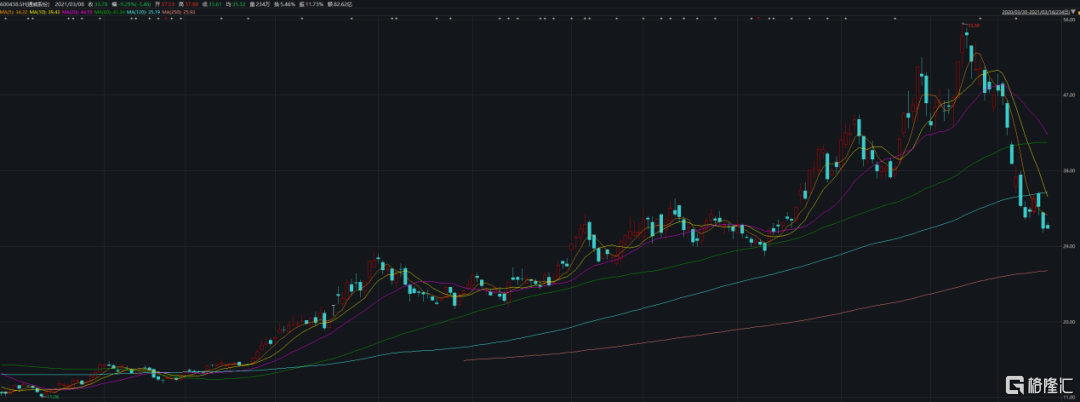Select the MA(60) 45.34 indicator label
Image resolution: width=1080 pixels, height=402 pixels.
coord(110,12)
